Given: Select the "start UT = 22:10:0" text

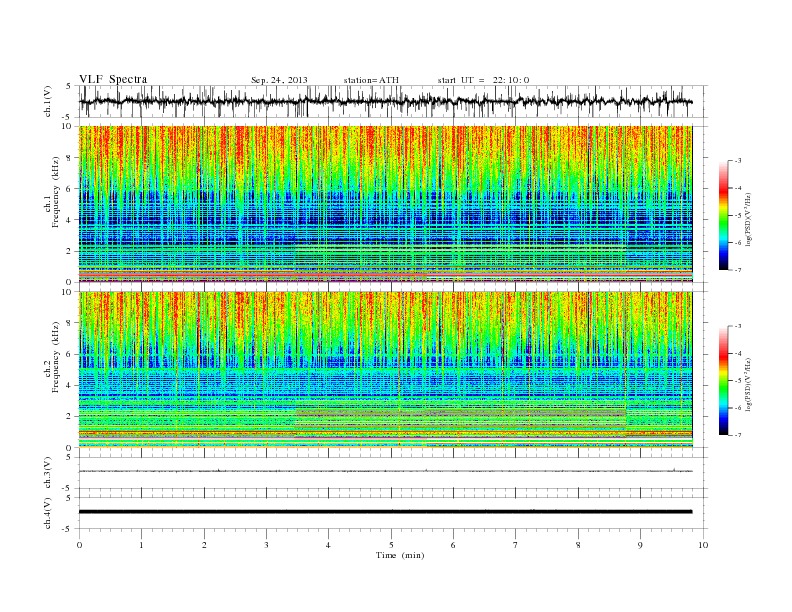Looking at the screenshot, I should (483, 80).
